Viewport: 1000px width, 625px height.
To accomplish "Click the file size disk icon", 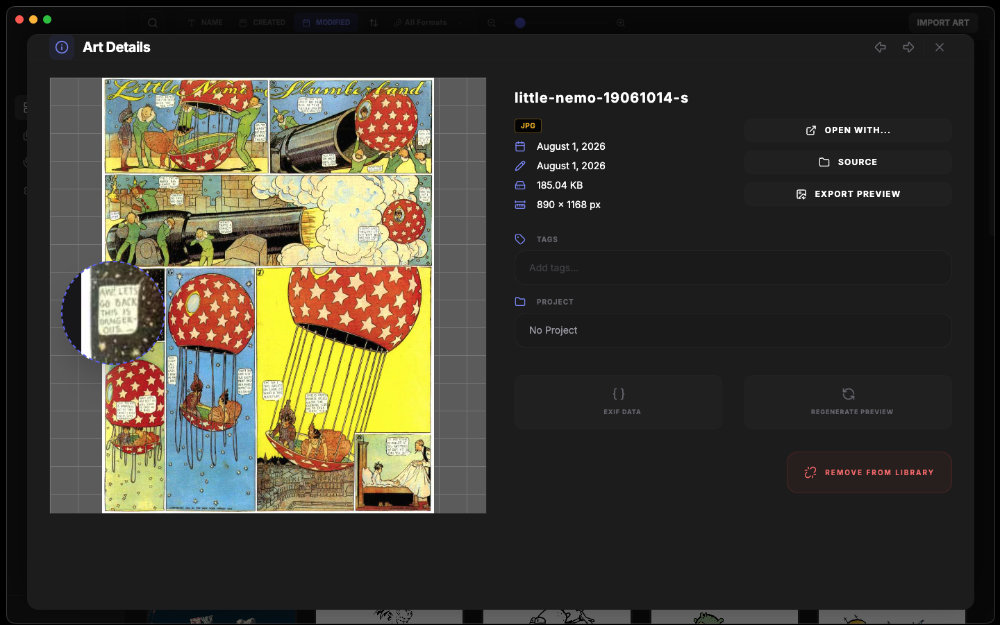I will point(520,186).
